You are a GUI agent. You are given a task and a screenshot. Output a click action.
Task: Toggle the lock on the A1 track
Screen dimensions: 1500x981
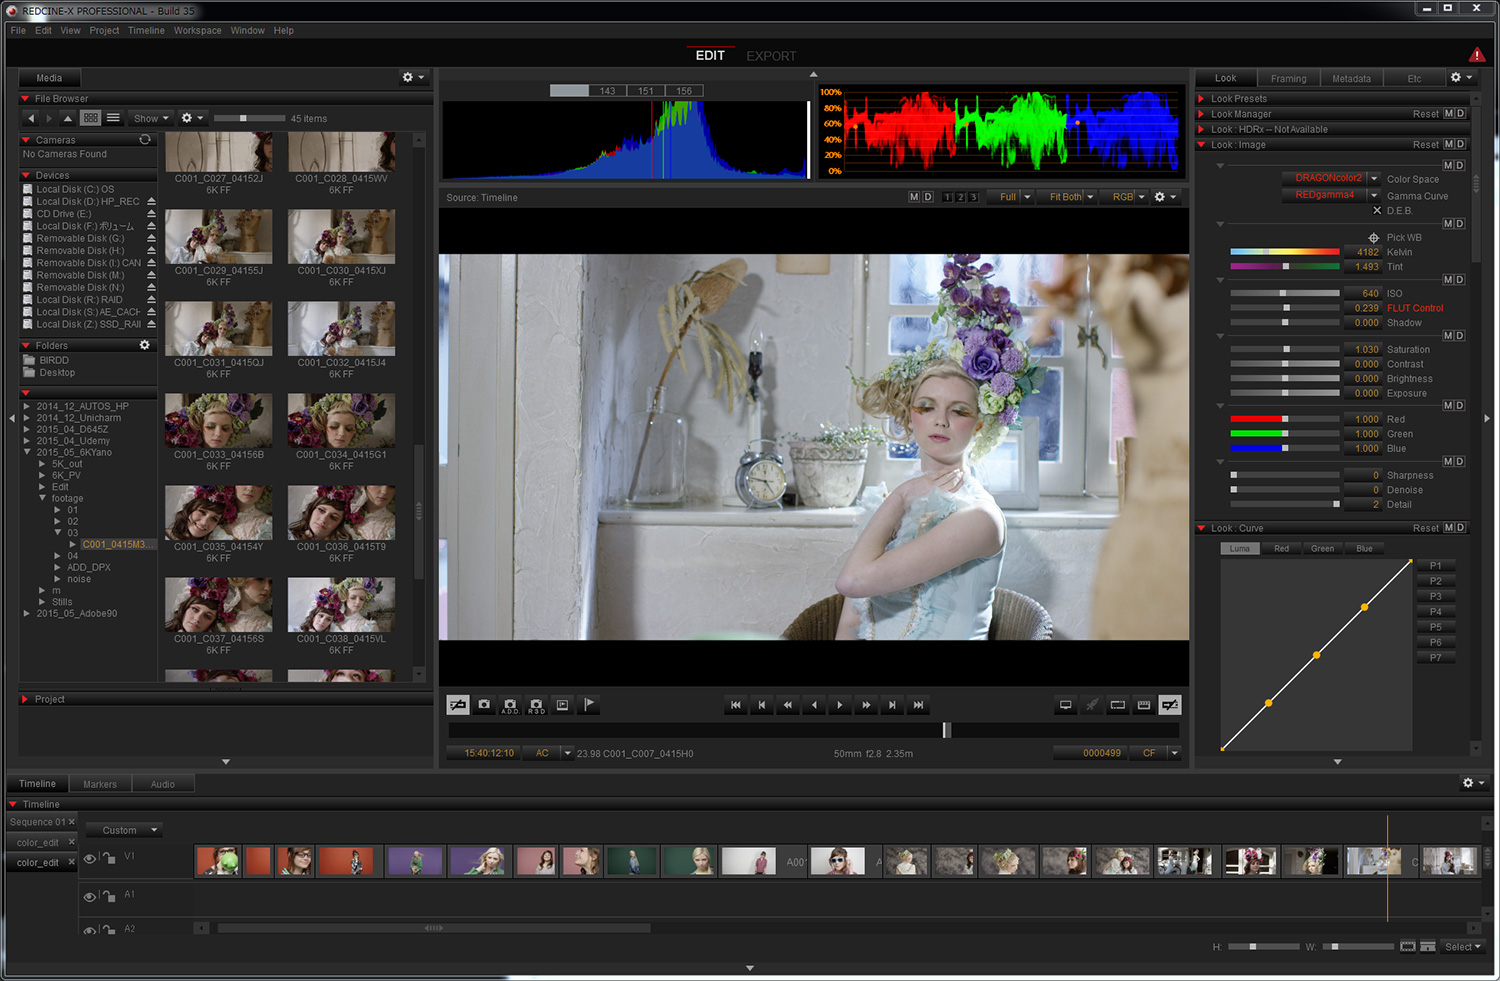coord(108,896)
